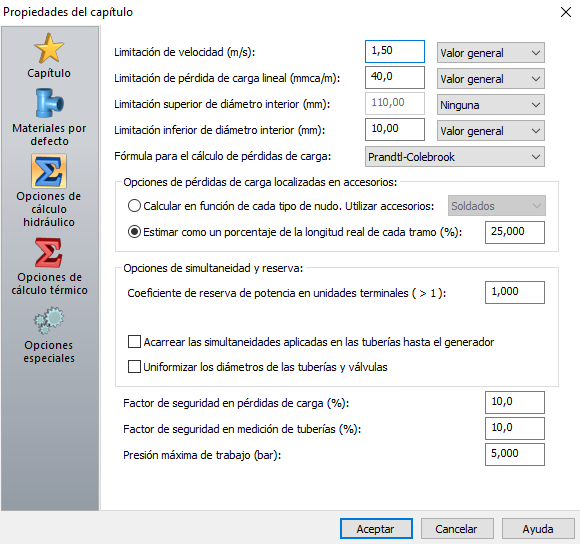Open the Prandtl-Colebrook formula dropdown
The image size is (580, 544).
(x=455, y=157)
